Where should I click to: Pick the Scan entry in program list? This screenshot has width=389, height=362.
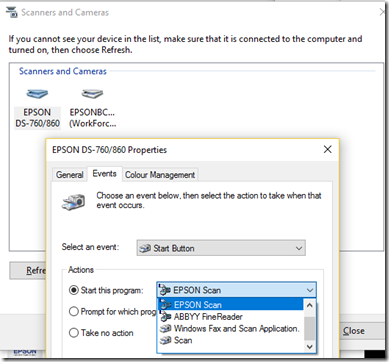(230, 340)
